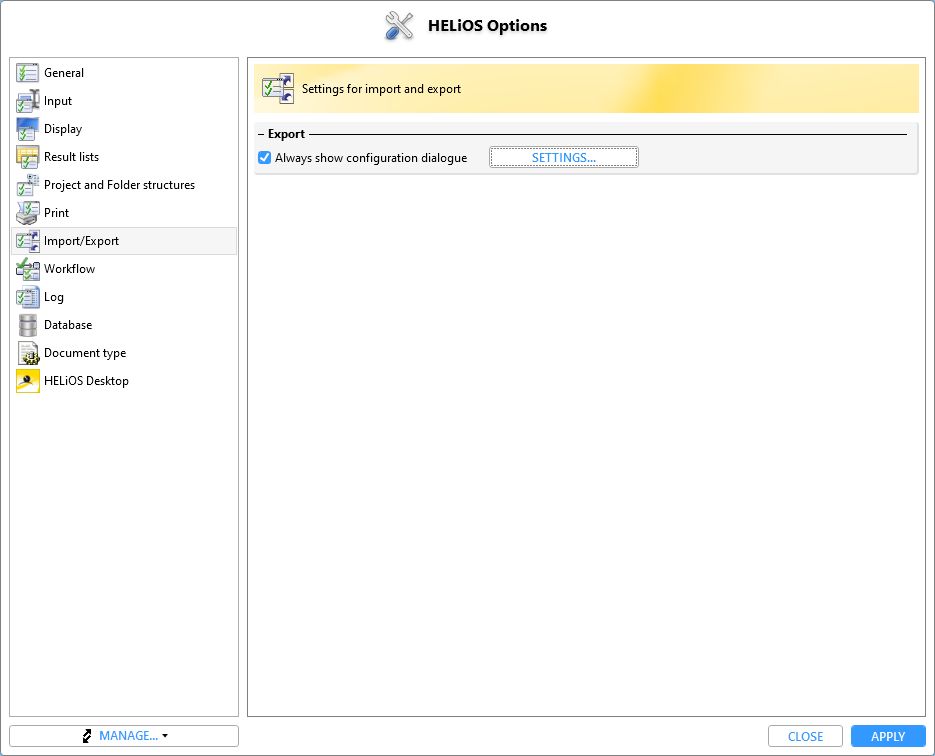Close the HELiOS Options dialog
The height and width of the screenshot is (756, 935).
805,736
